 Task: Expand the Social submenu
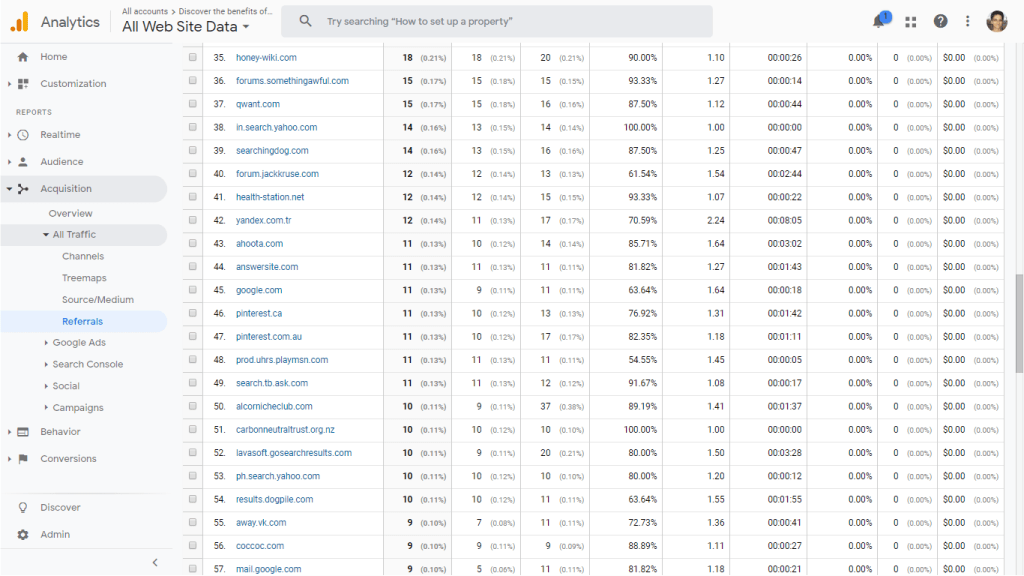point(46,386)
